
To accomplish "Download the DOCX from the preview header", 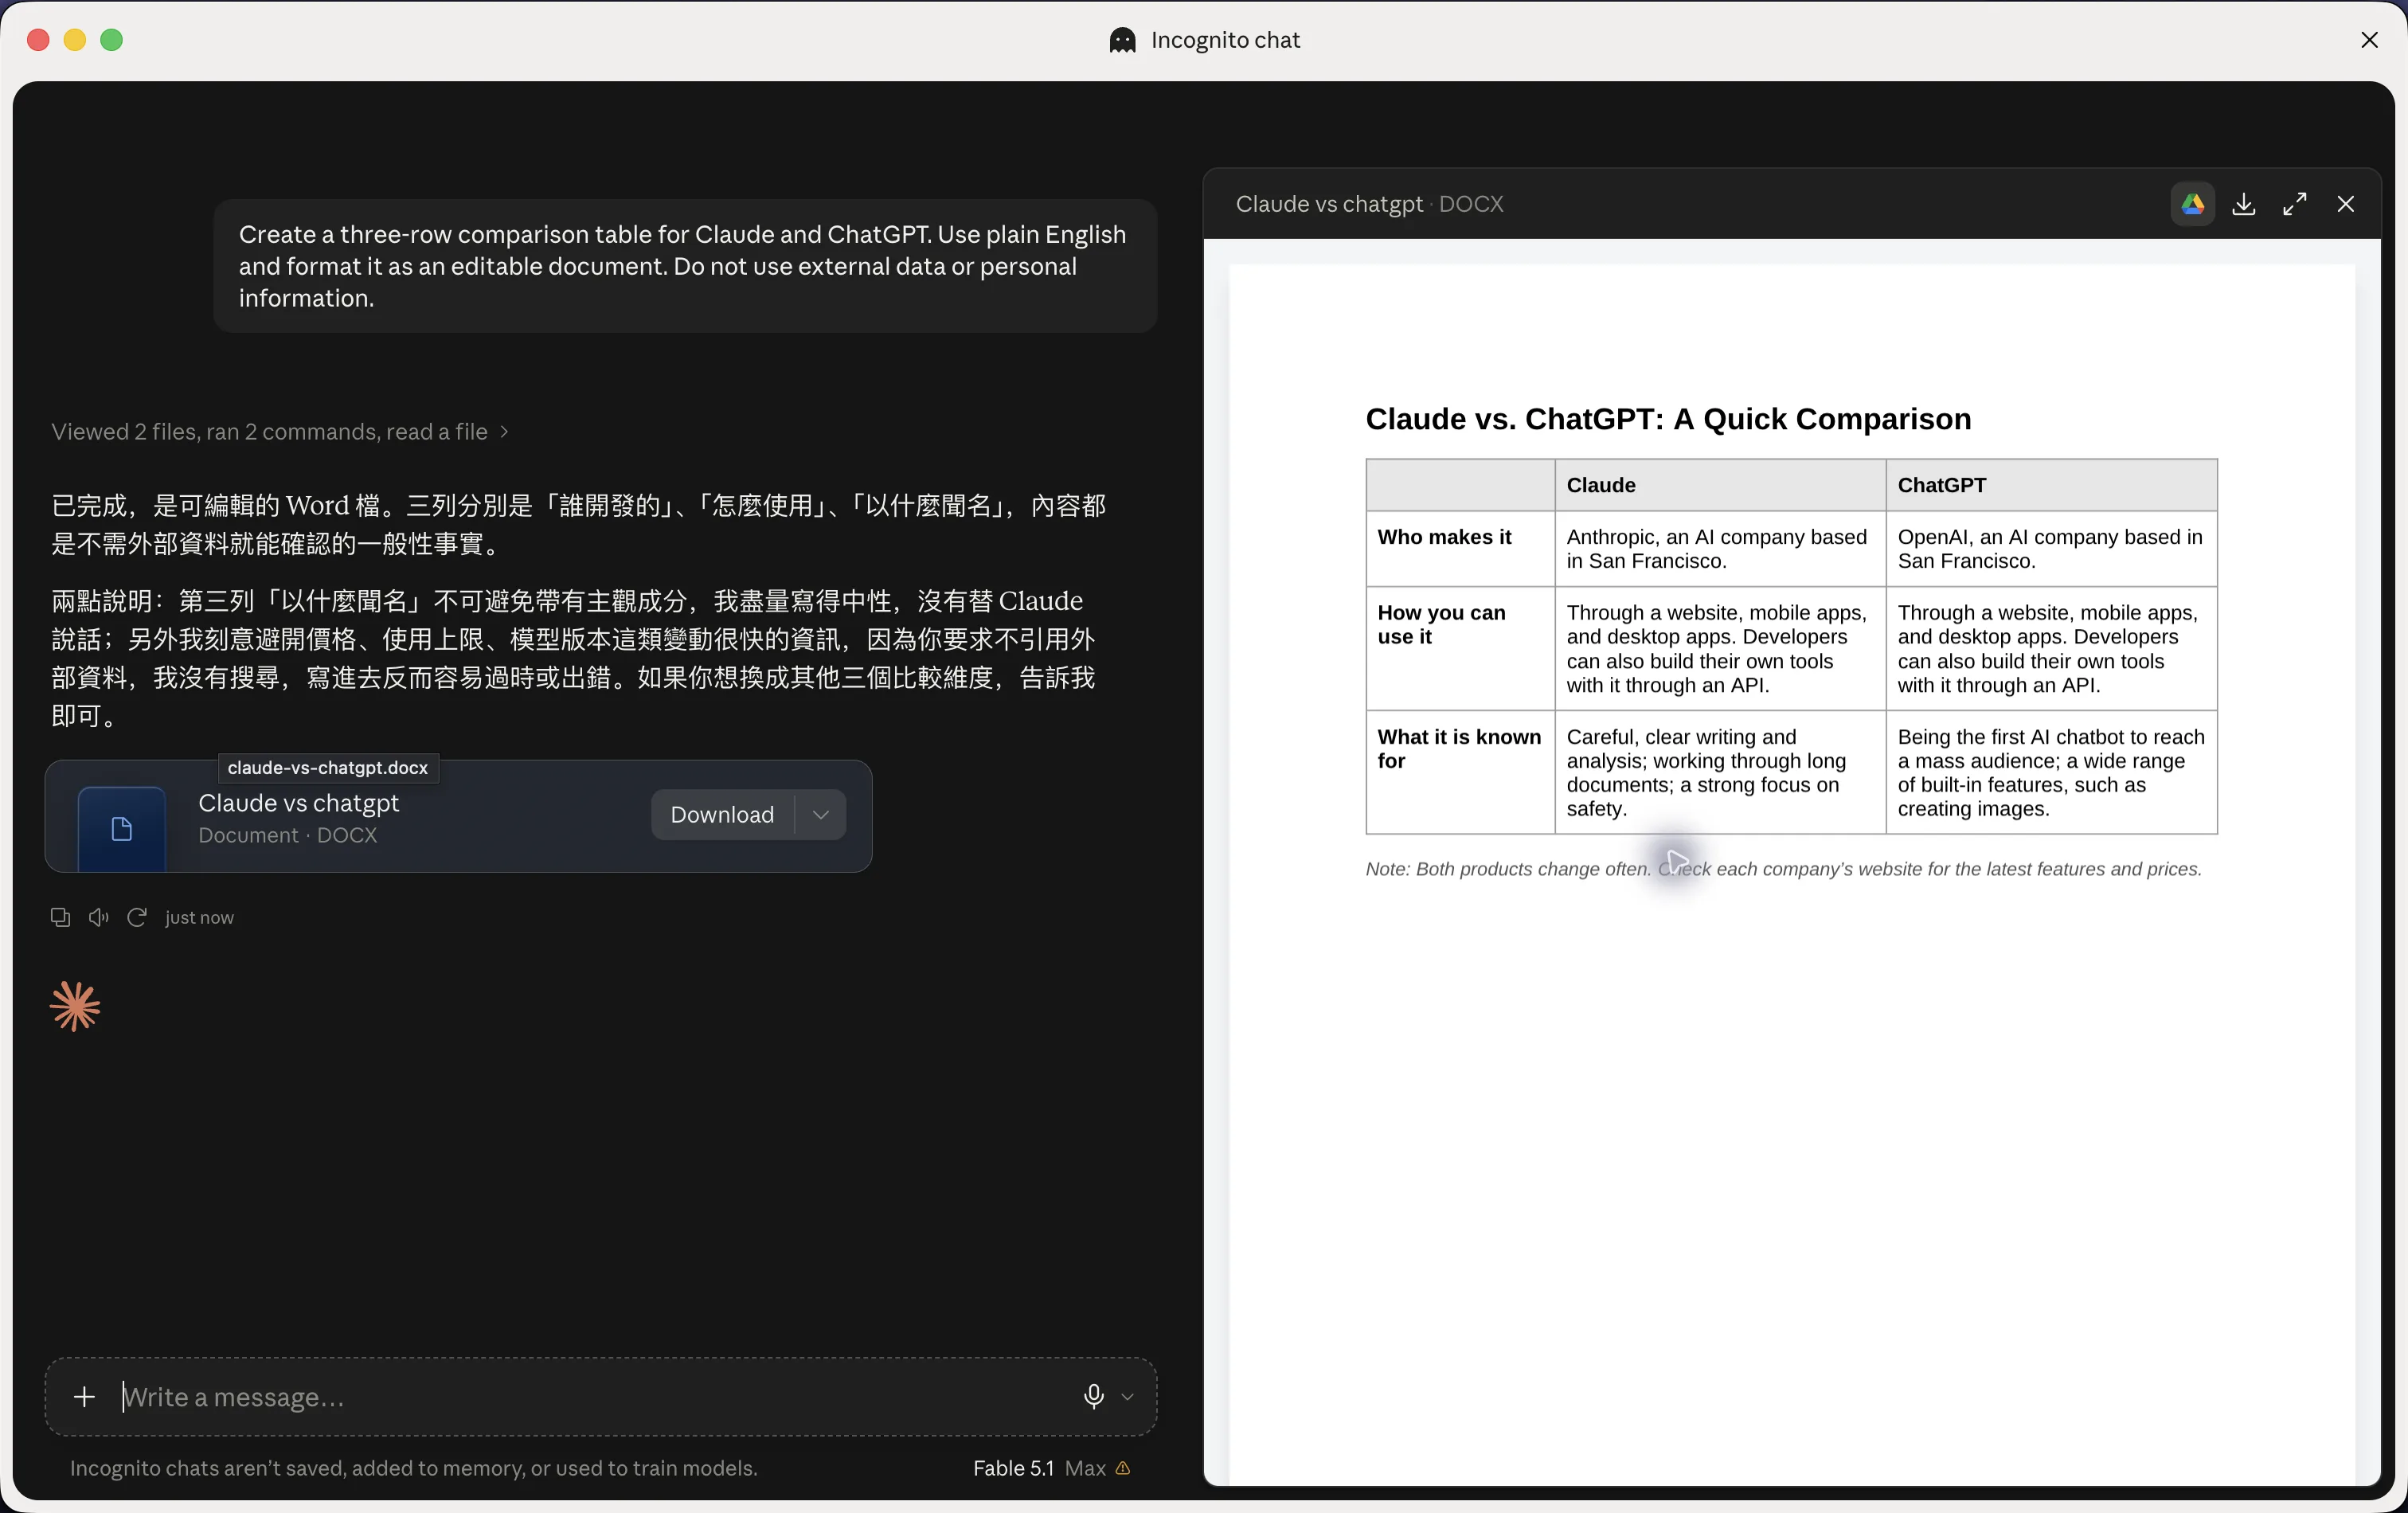I will (2243, 204).
